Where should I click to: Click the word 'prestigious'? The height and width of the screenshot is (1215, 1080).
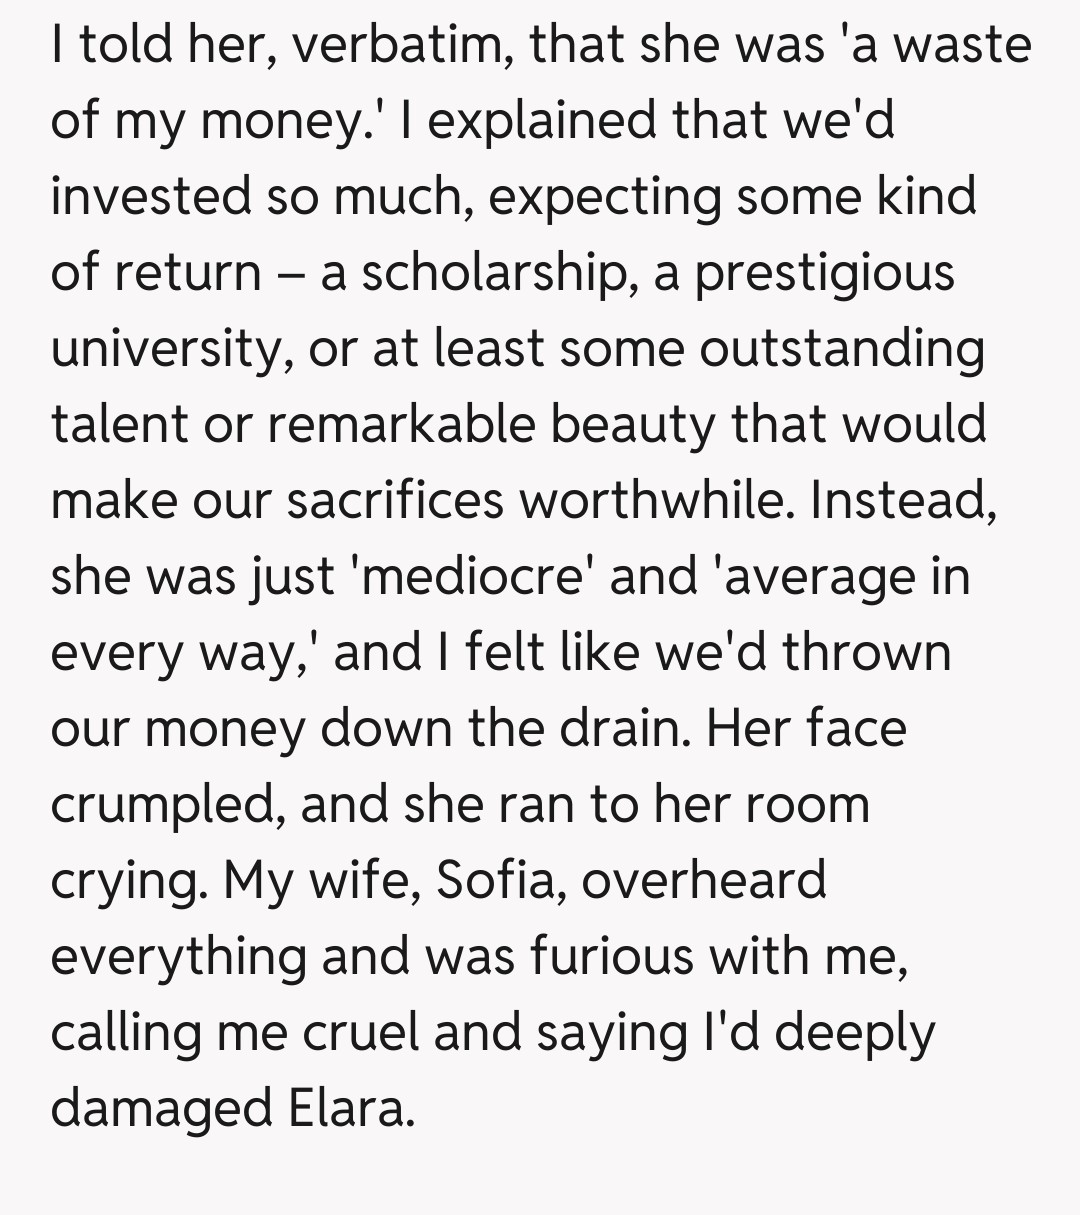tap(825, 273)
